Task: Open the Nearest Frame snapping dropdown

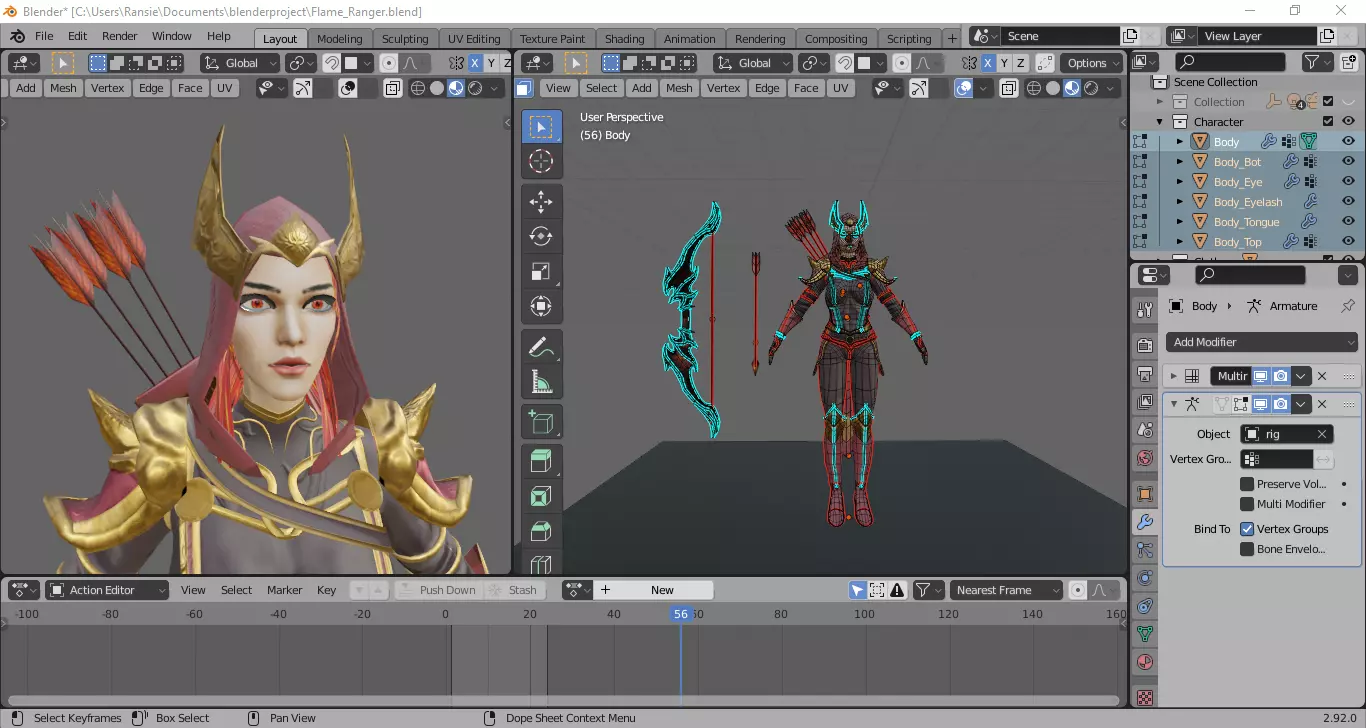Action: [1006, 590]
